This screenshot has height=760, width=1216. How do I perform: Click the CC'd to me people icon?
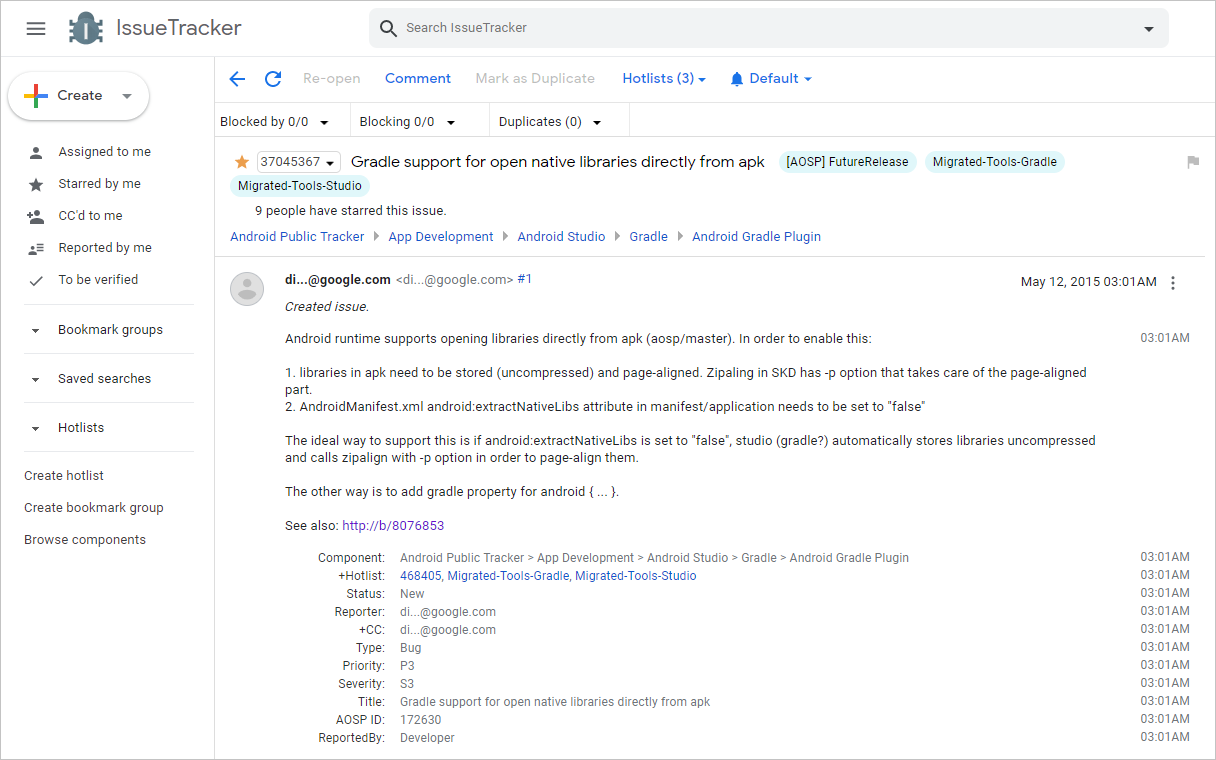pos(36,216)
